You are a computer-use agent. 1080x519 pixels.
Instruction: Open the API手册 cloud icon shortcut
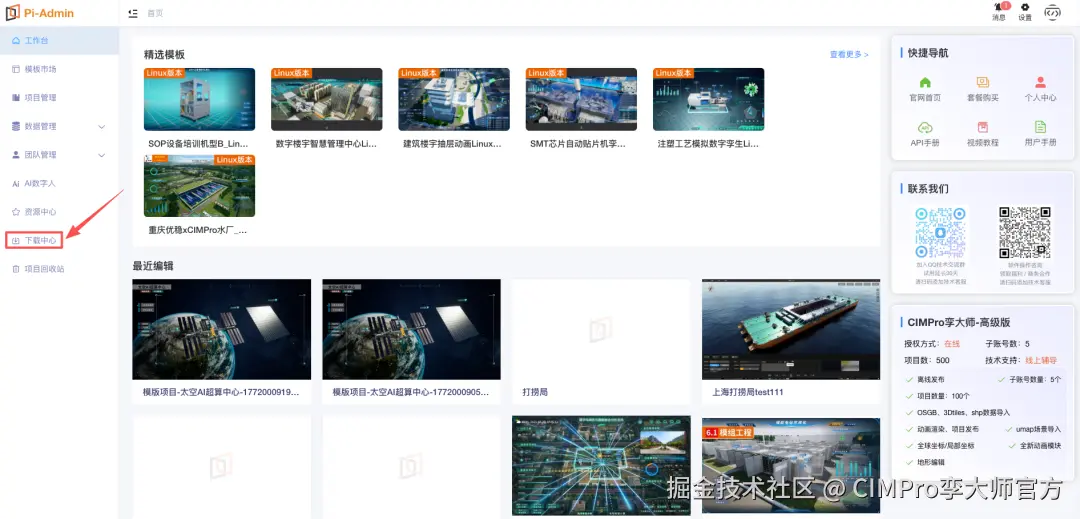925,127
